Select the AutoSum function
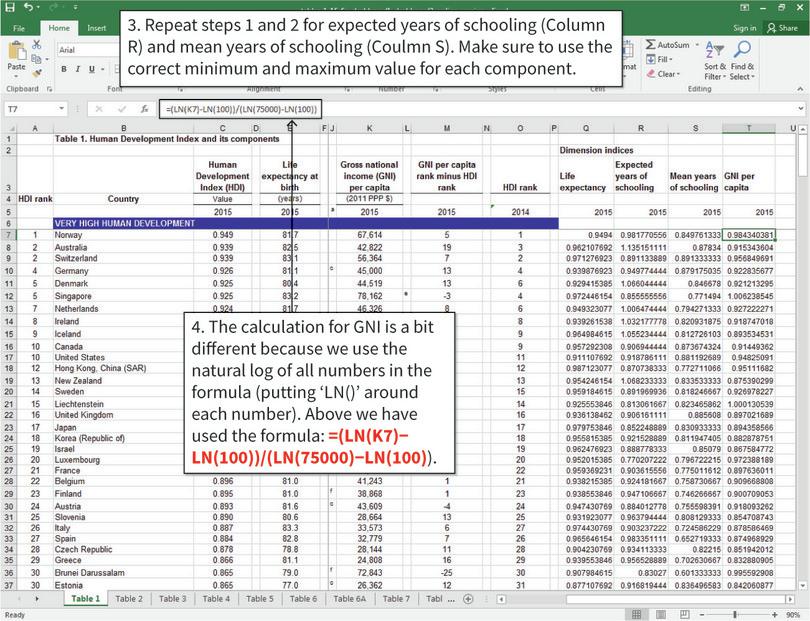This screenshot has width=810, height=621. coord(669,44)
